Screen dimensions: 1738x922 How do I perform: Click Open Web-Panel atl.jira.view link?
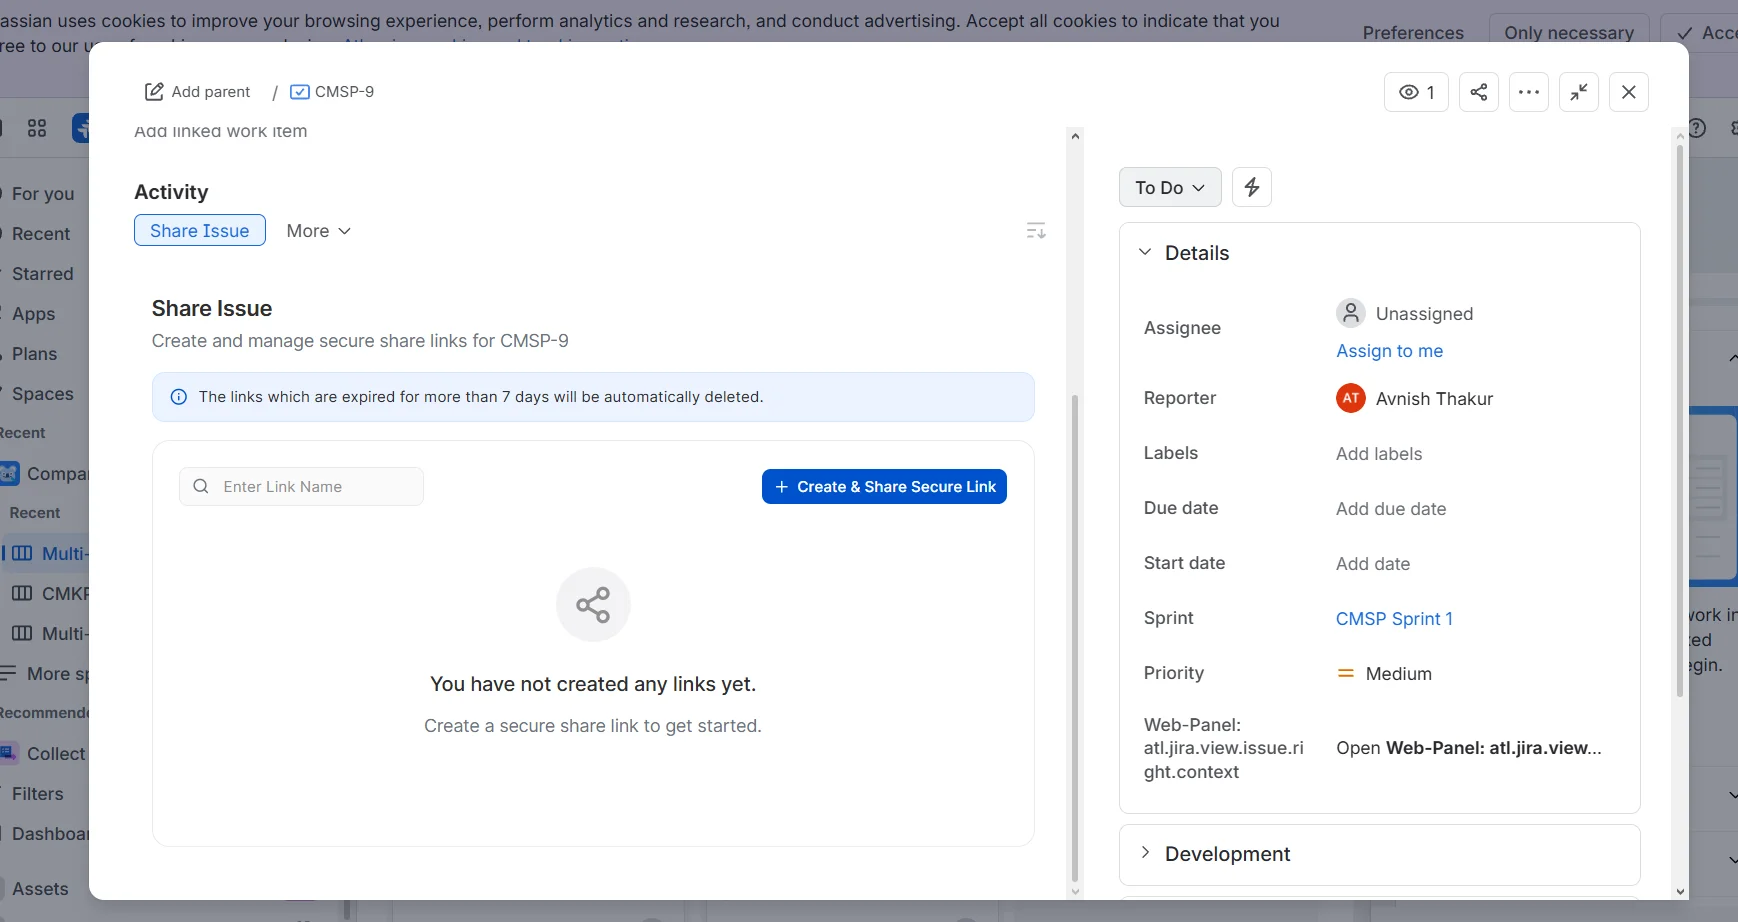tap(1468, 748)
